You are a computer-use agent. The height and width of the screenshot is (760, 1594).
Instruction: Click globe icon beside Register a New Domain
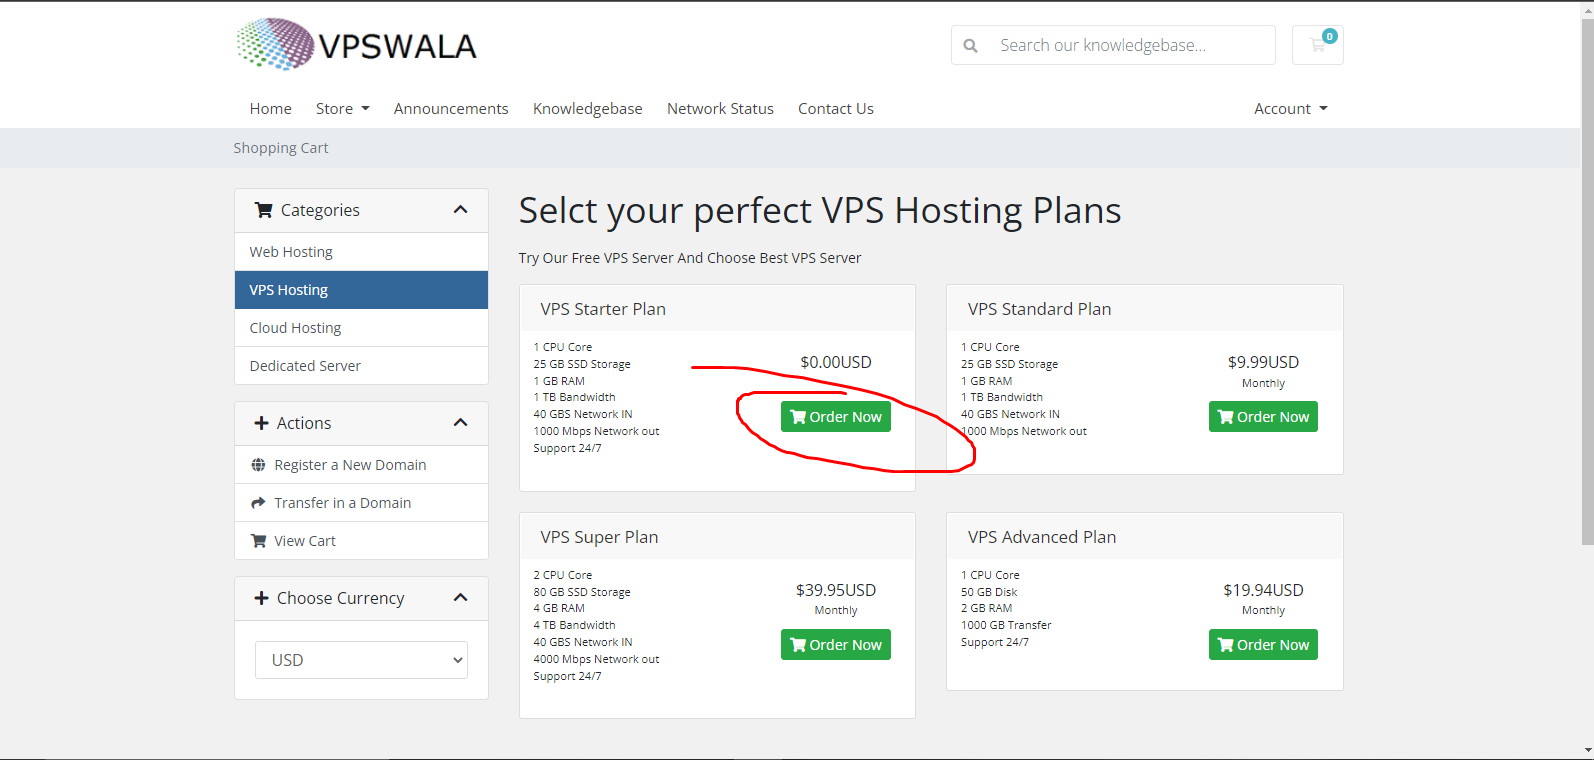click(x=258, y=465)
